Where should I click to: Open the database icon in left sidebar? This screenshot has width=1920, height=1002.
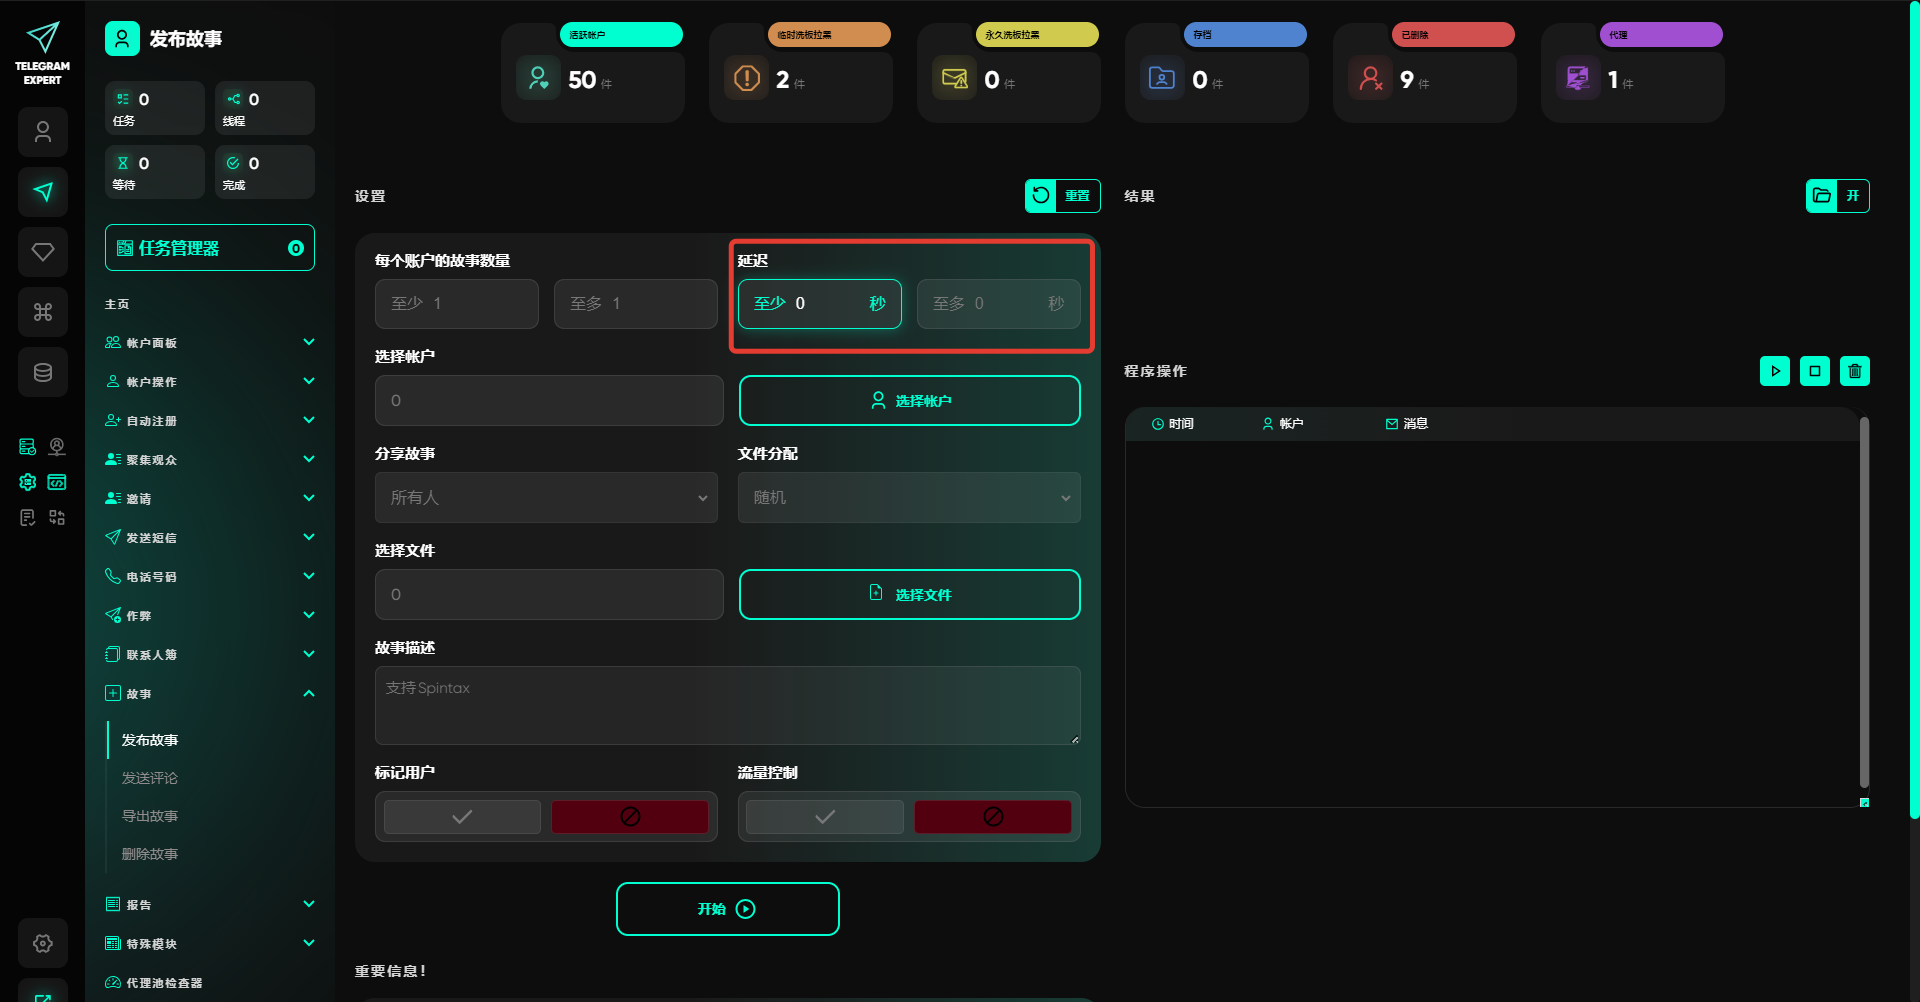coord(43,372)
